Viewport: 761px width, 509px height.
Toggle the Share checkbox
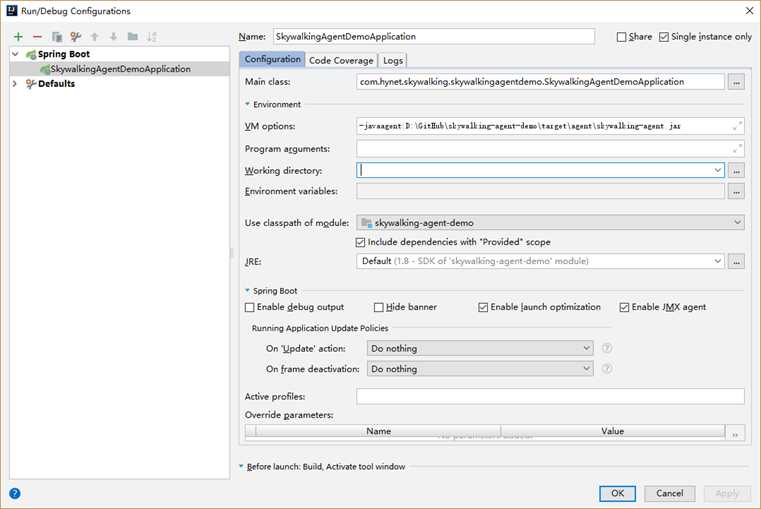pos(621,37)
